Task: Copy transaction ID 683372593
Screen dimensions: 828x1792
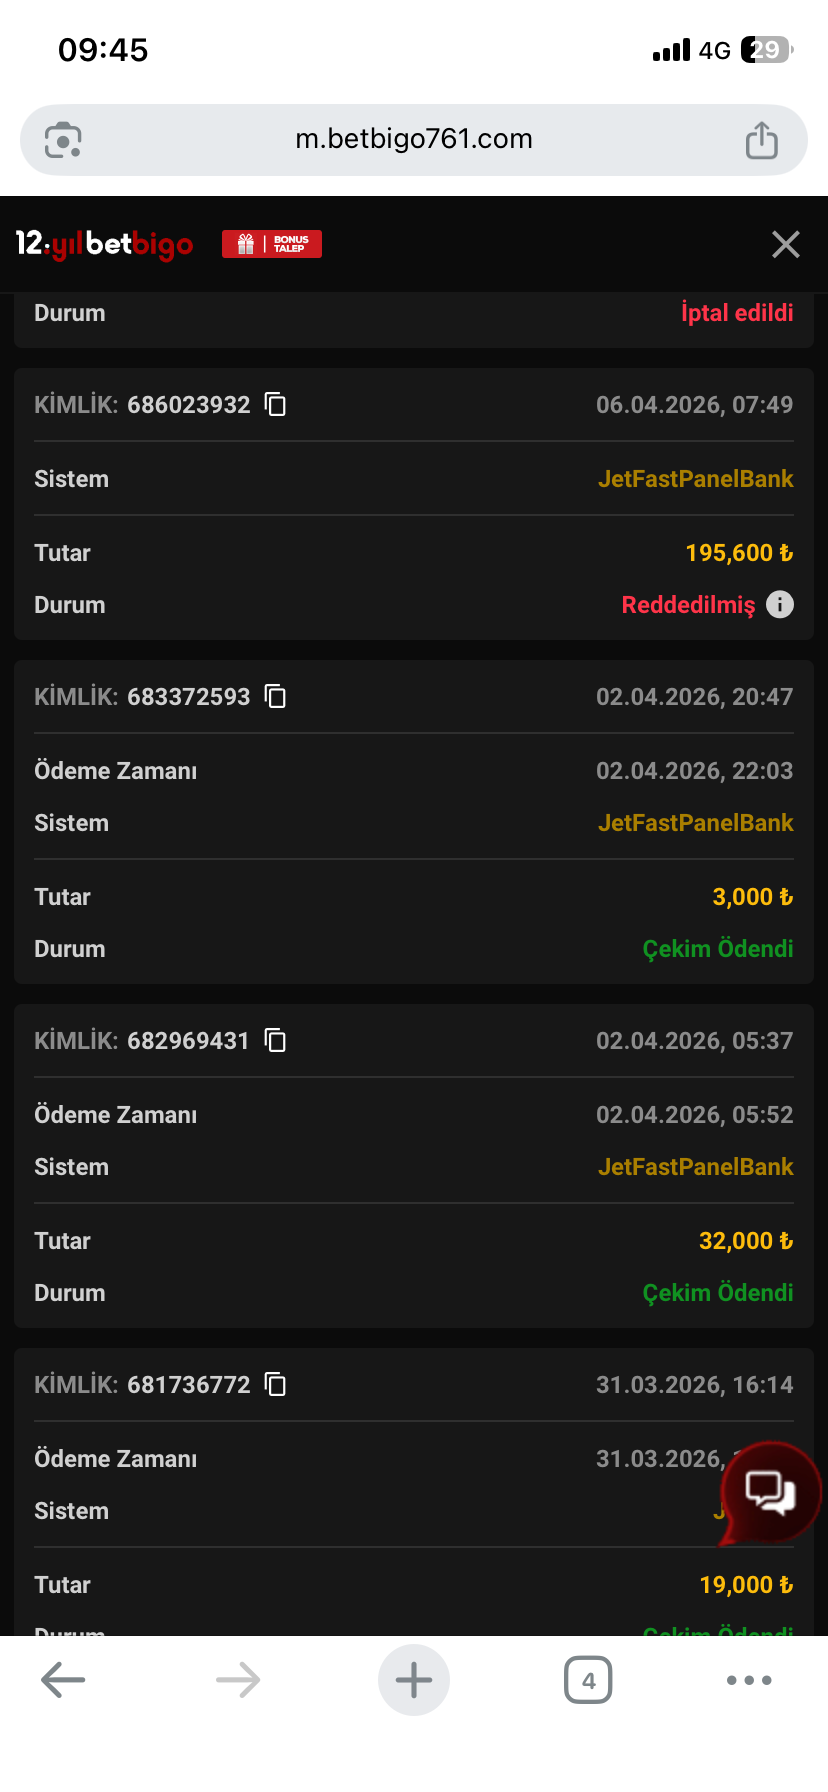Action: click(x=275, y=697)
